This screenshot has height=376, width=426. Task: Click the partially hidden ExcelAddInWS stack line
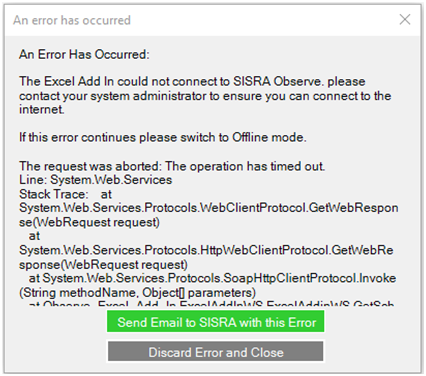point(211,303)
